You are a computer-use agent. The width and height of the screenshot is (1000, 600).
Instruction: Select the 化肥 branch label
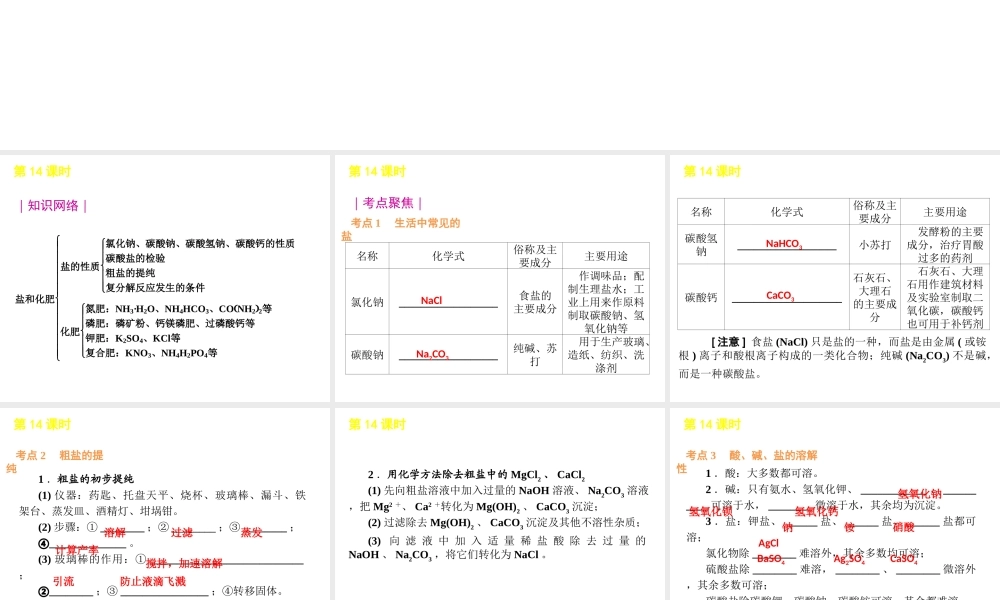pyautogui.click(x=70, y=332)
